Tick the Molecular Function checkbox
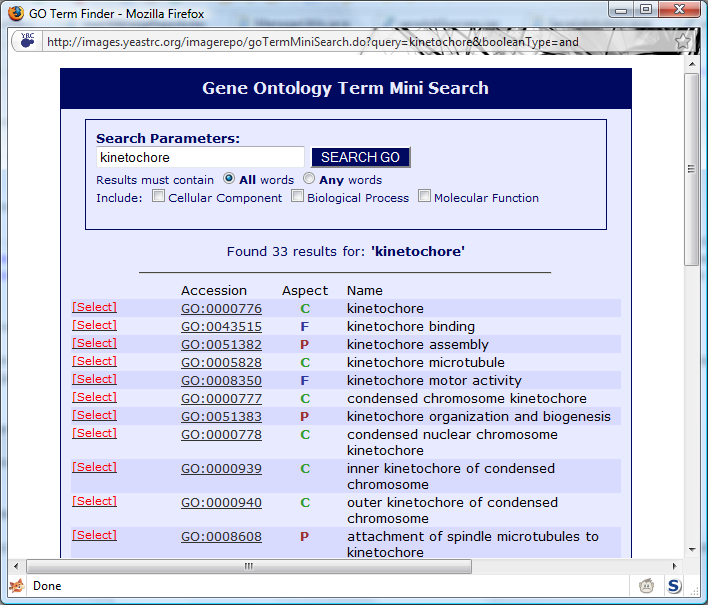Screen dimensions: 708x605 (x=424, y=197)
